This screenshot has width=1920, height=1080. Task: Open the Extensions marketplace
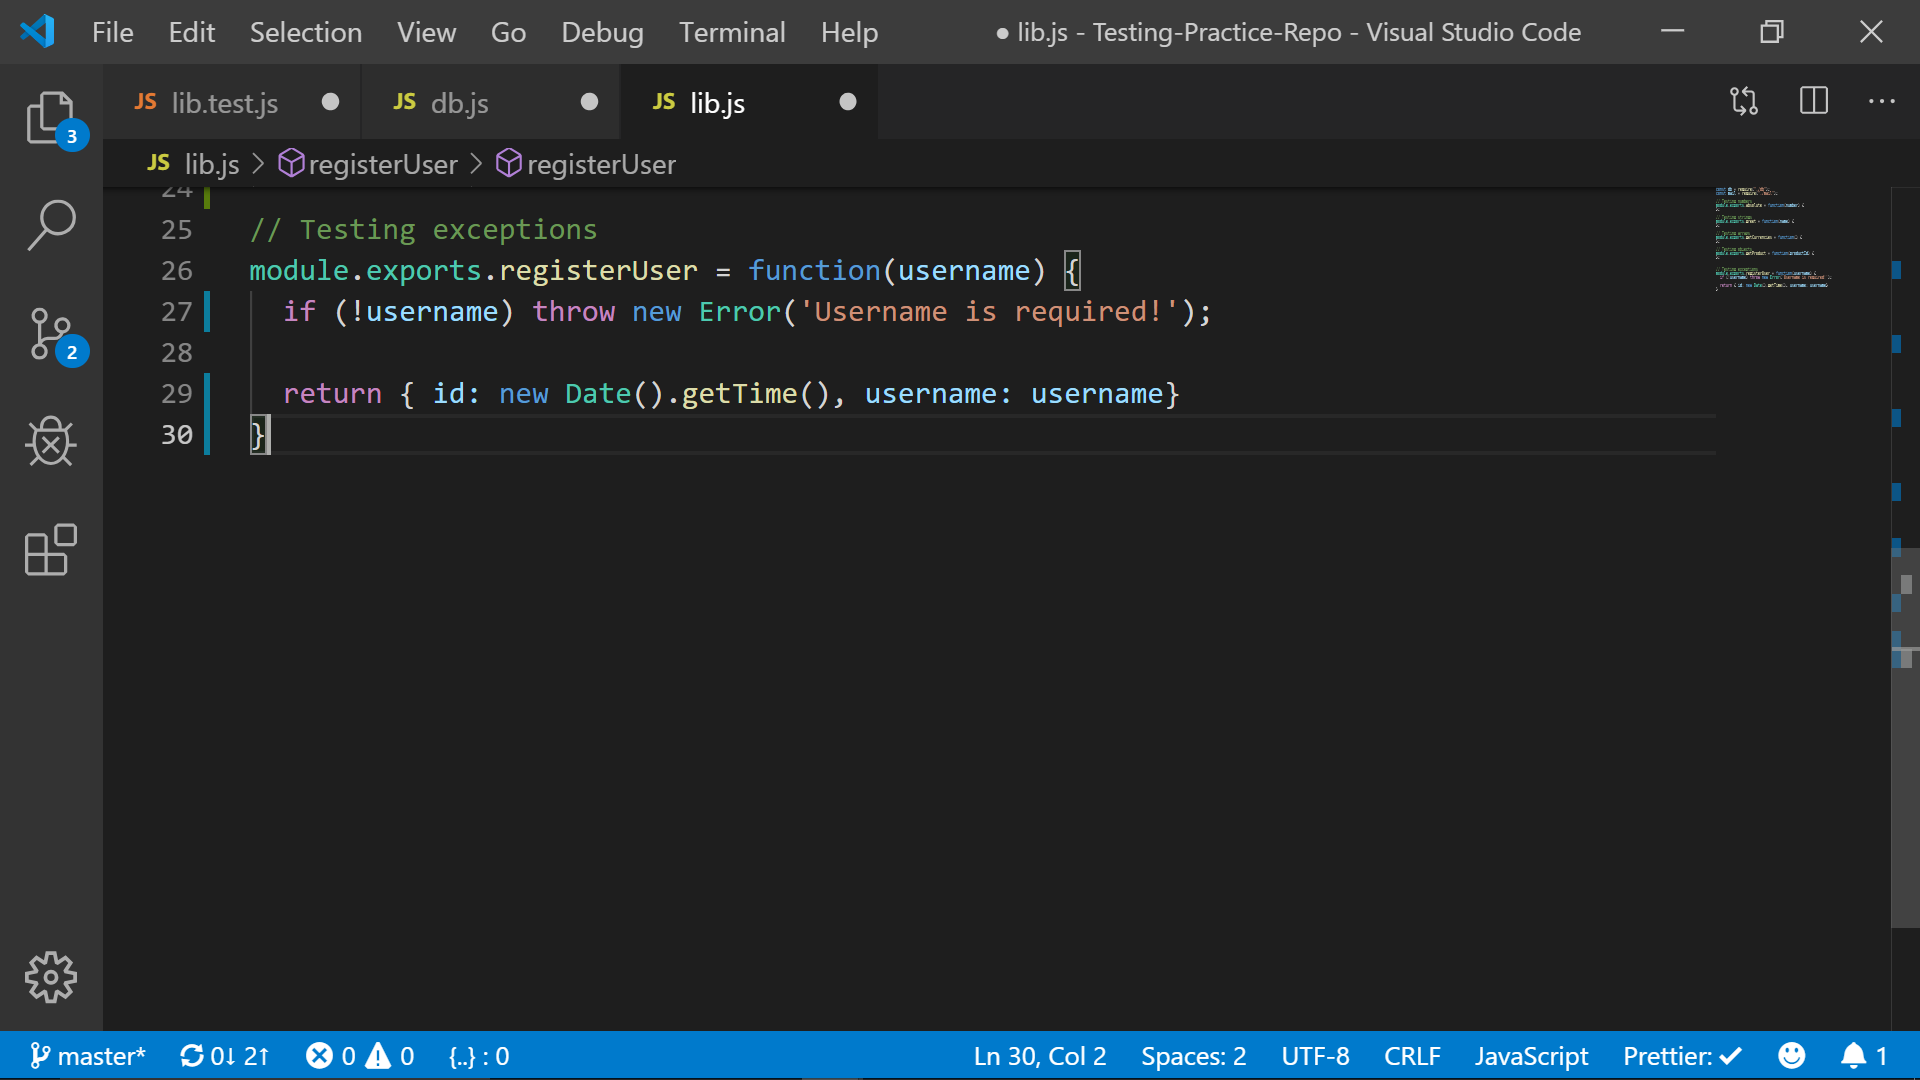coord(51,550)
